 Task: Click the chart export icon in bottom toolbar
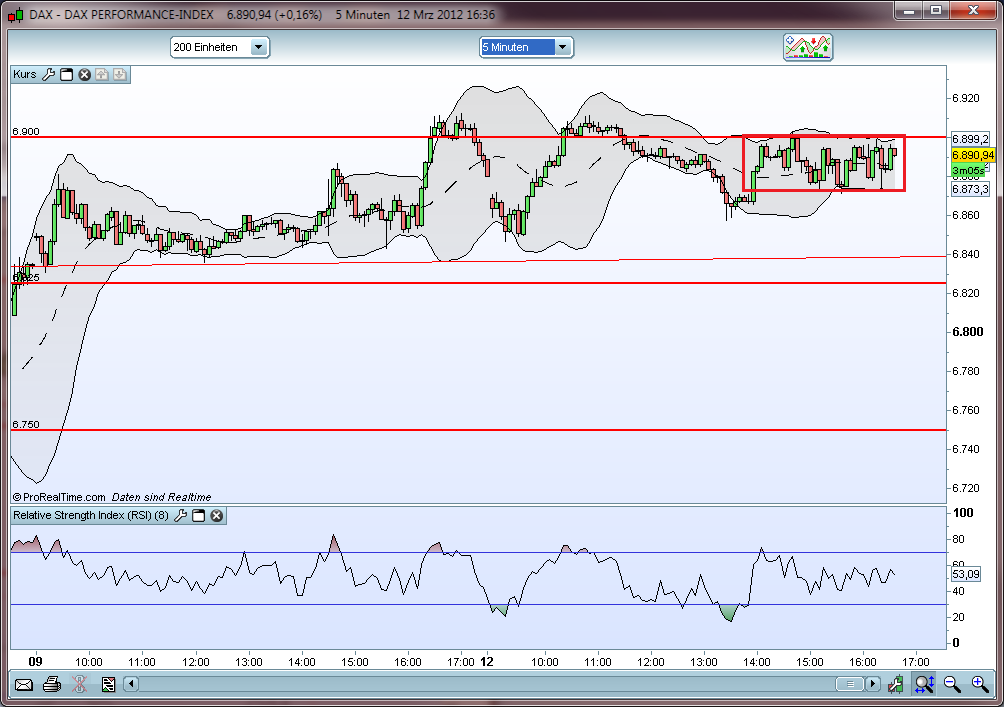tap(108, 685)
